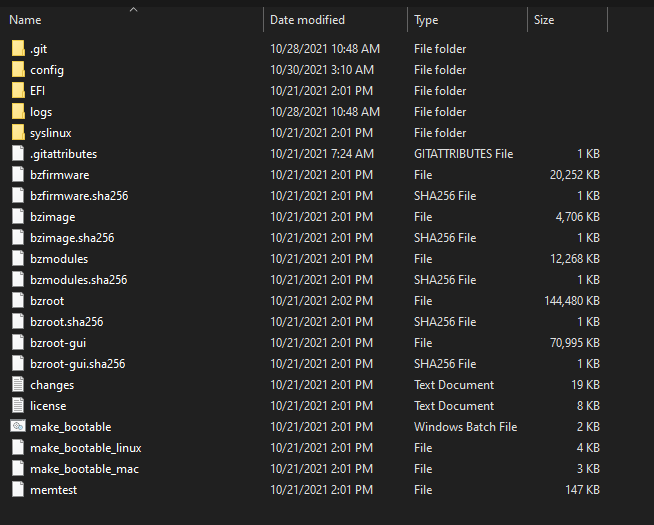The image size is (654, 525).
Task: Select the 'config' folder name
Action: (47, 70)
